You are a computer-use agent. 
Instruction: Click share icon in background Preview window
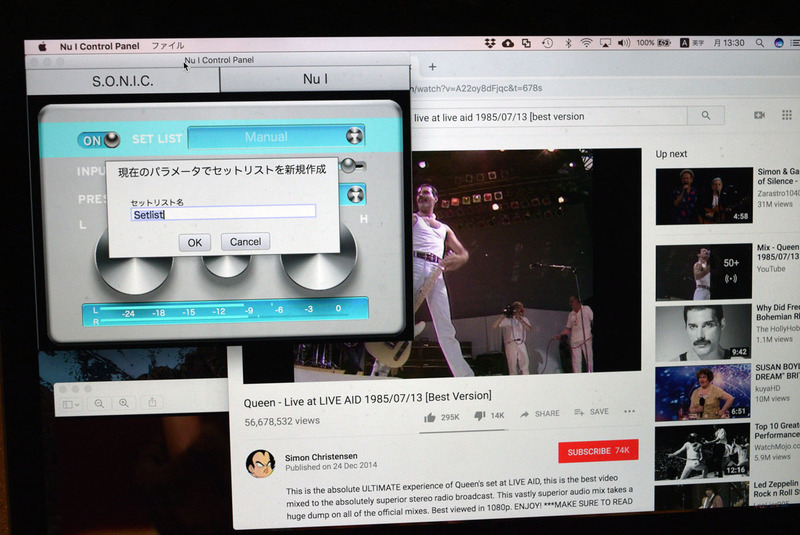point(152,402)
